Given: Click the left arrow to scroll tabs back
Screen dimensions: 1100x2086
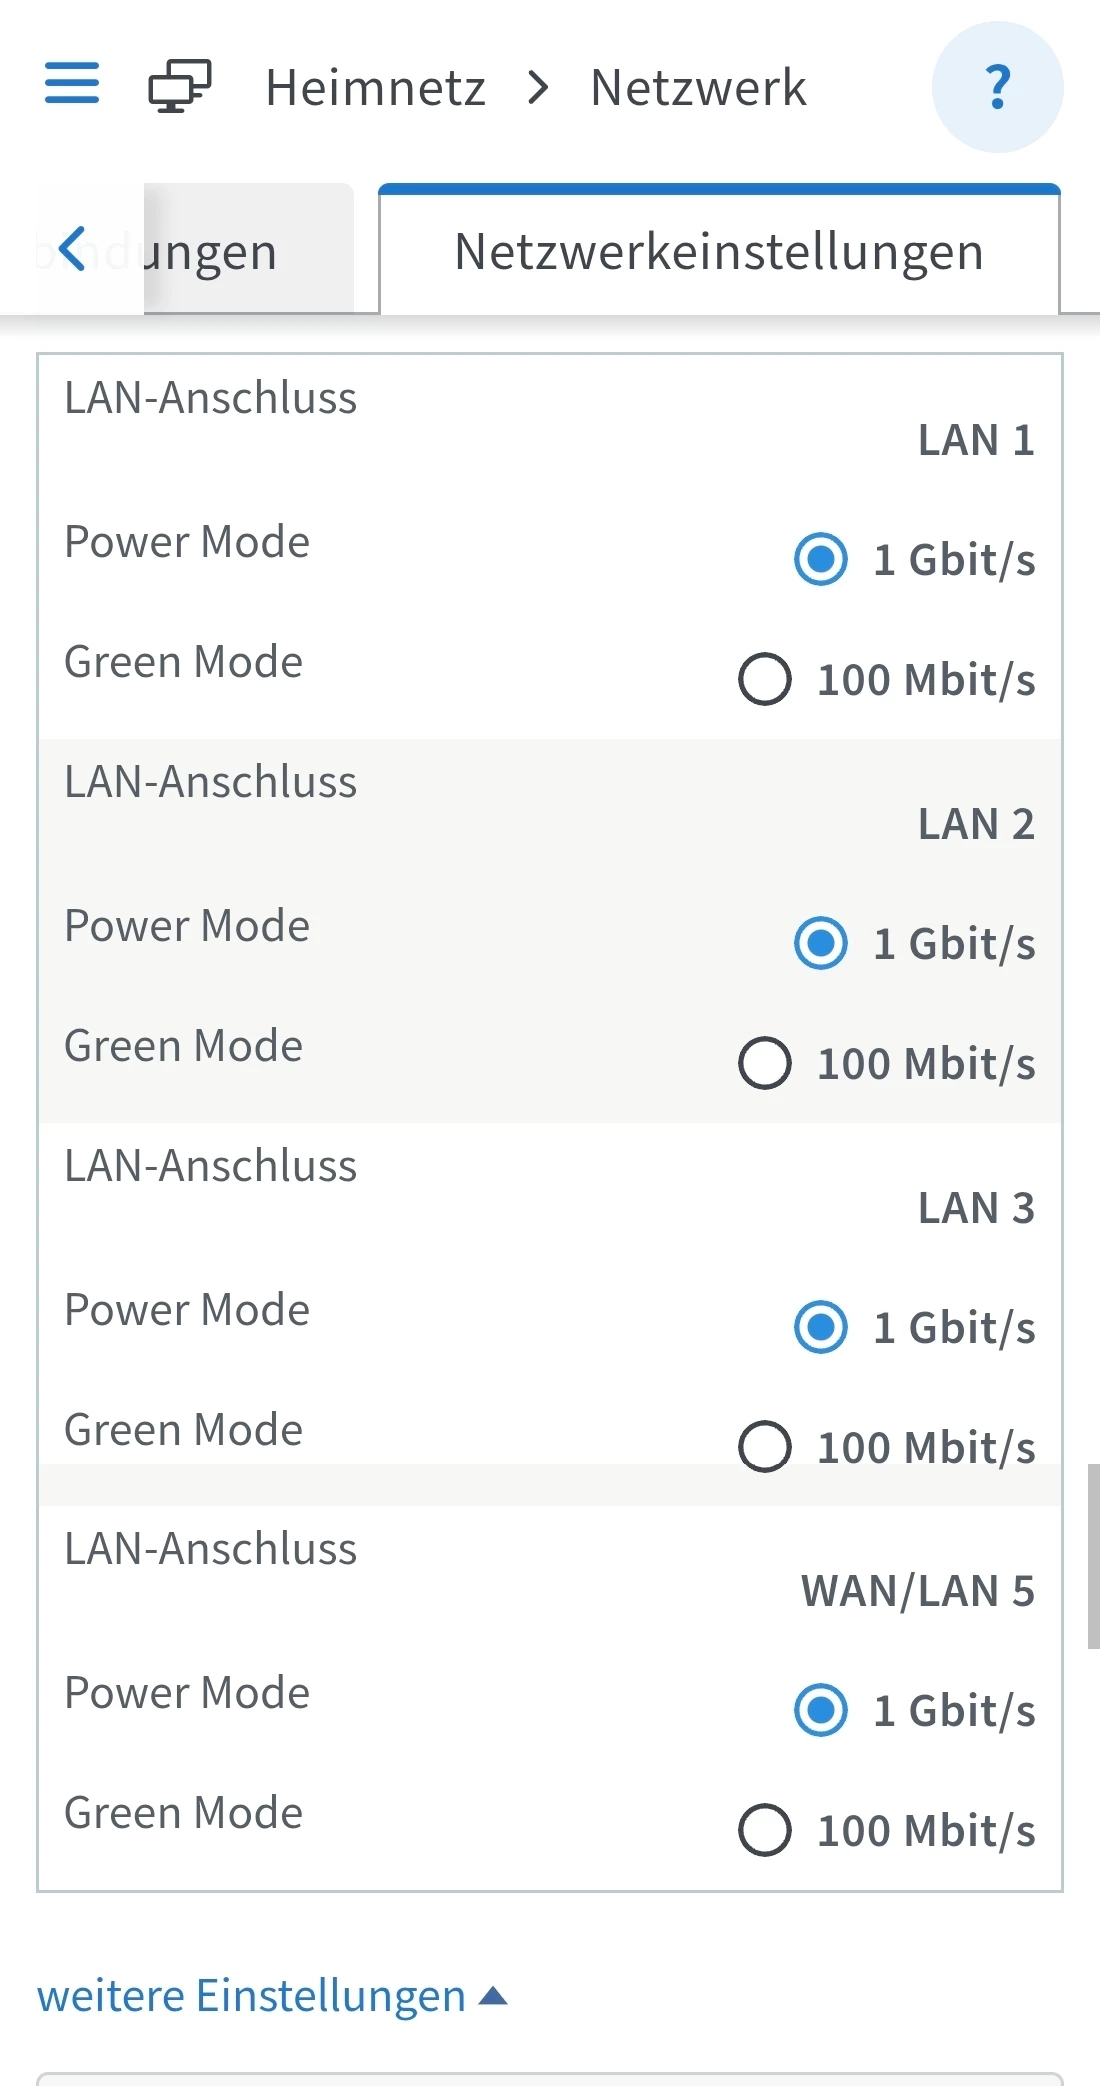Looking at the screenshot, I should coord(72,249).
